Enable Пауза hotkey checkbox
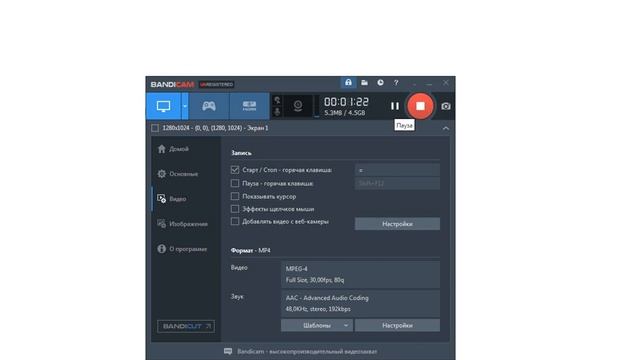 (235, 183)
